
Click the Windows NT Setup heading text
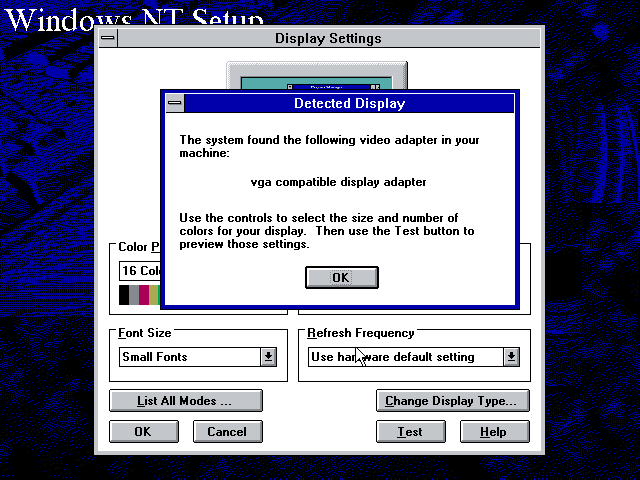tap(135, 19)
